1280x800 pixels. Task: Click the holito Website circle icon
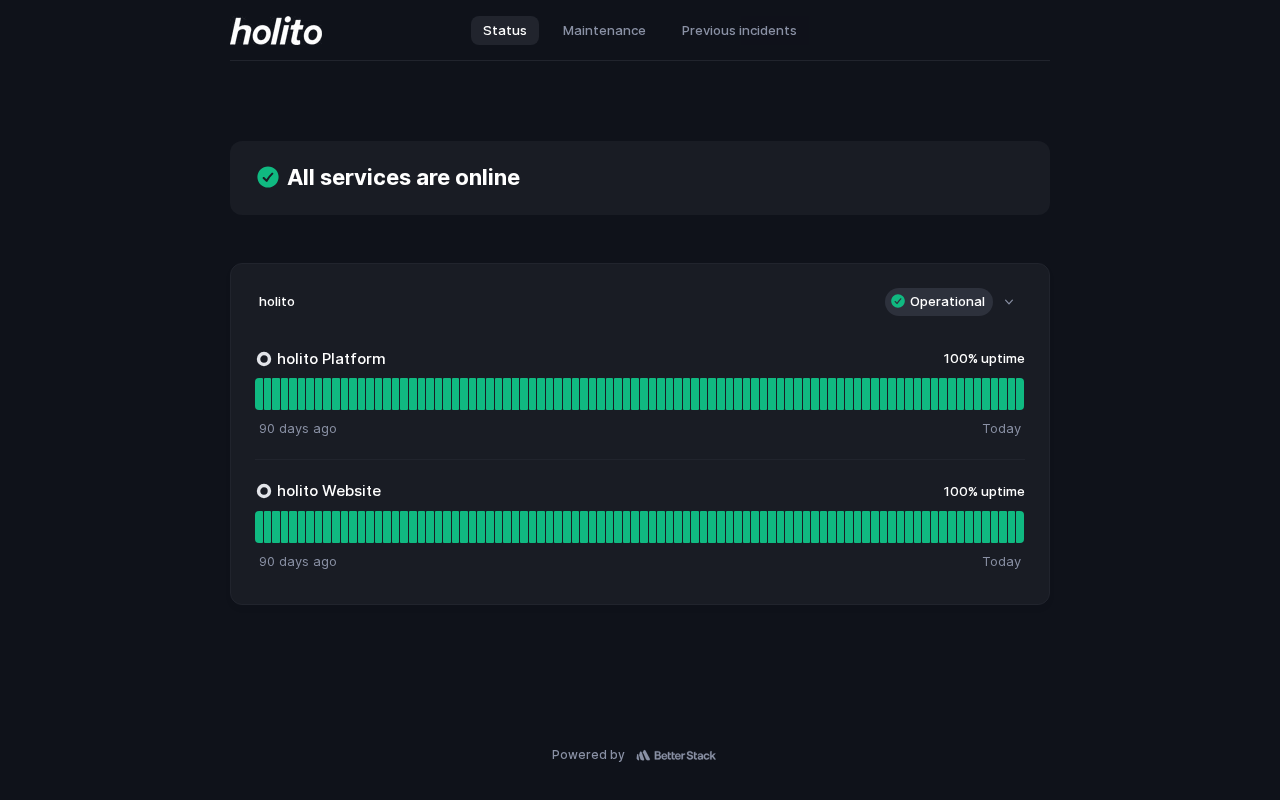[x=264, y=491]
